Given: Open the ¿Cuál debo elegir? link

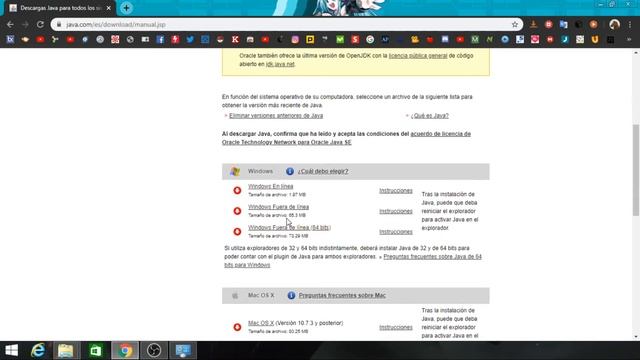Looking at the screenshot, I should 323,171.
